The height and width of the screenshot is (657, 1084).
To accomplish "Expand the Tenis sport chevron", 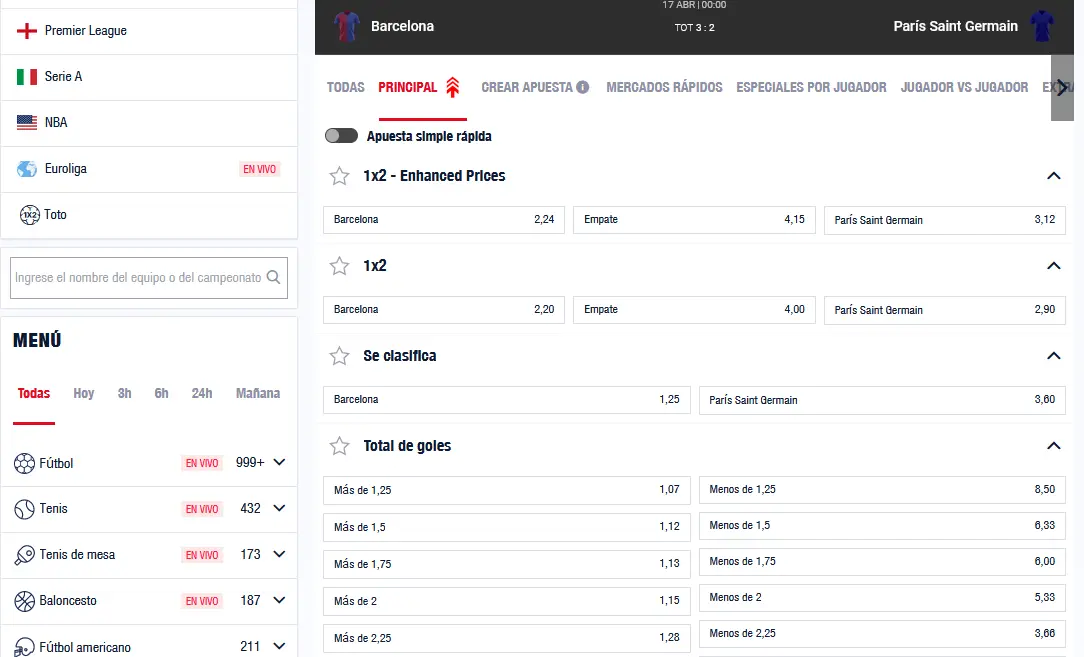I will (x=279, y=508).
